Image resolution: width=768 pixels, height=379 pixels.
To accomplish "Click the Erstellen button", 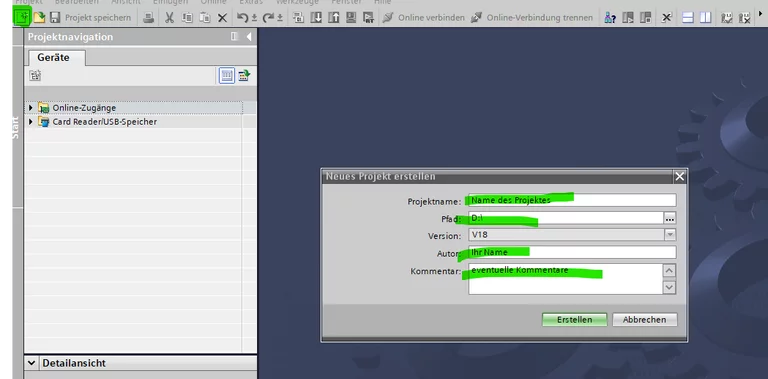I will click(x=575, y=319).
